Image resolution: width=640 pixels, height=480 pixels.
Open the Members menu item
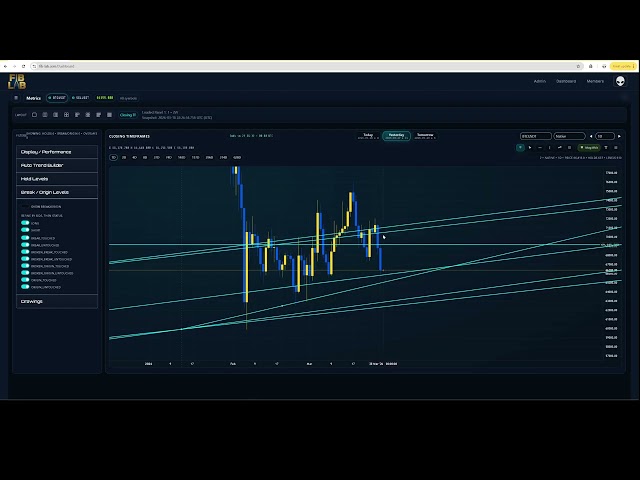[x=595, y=81]
